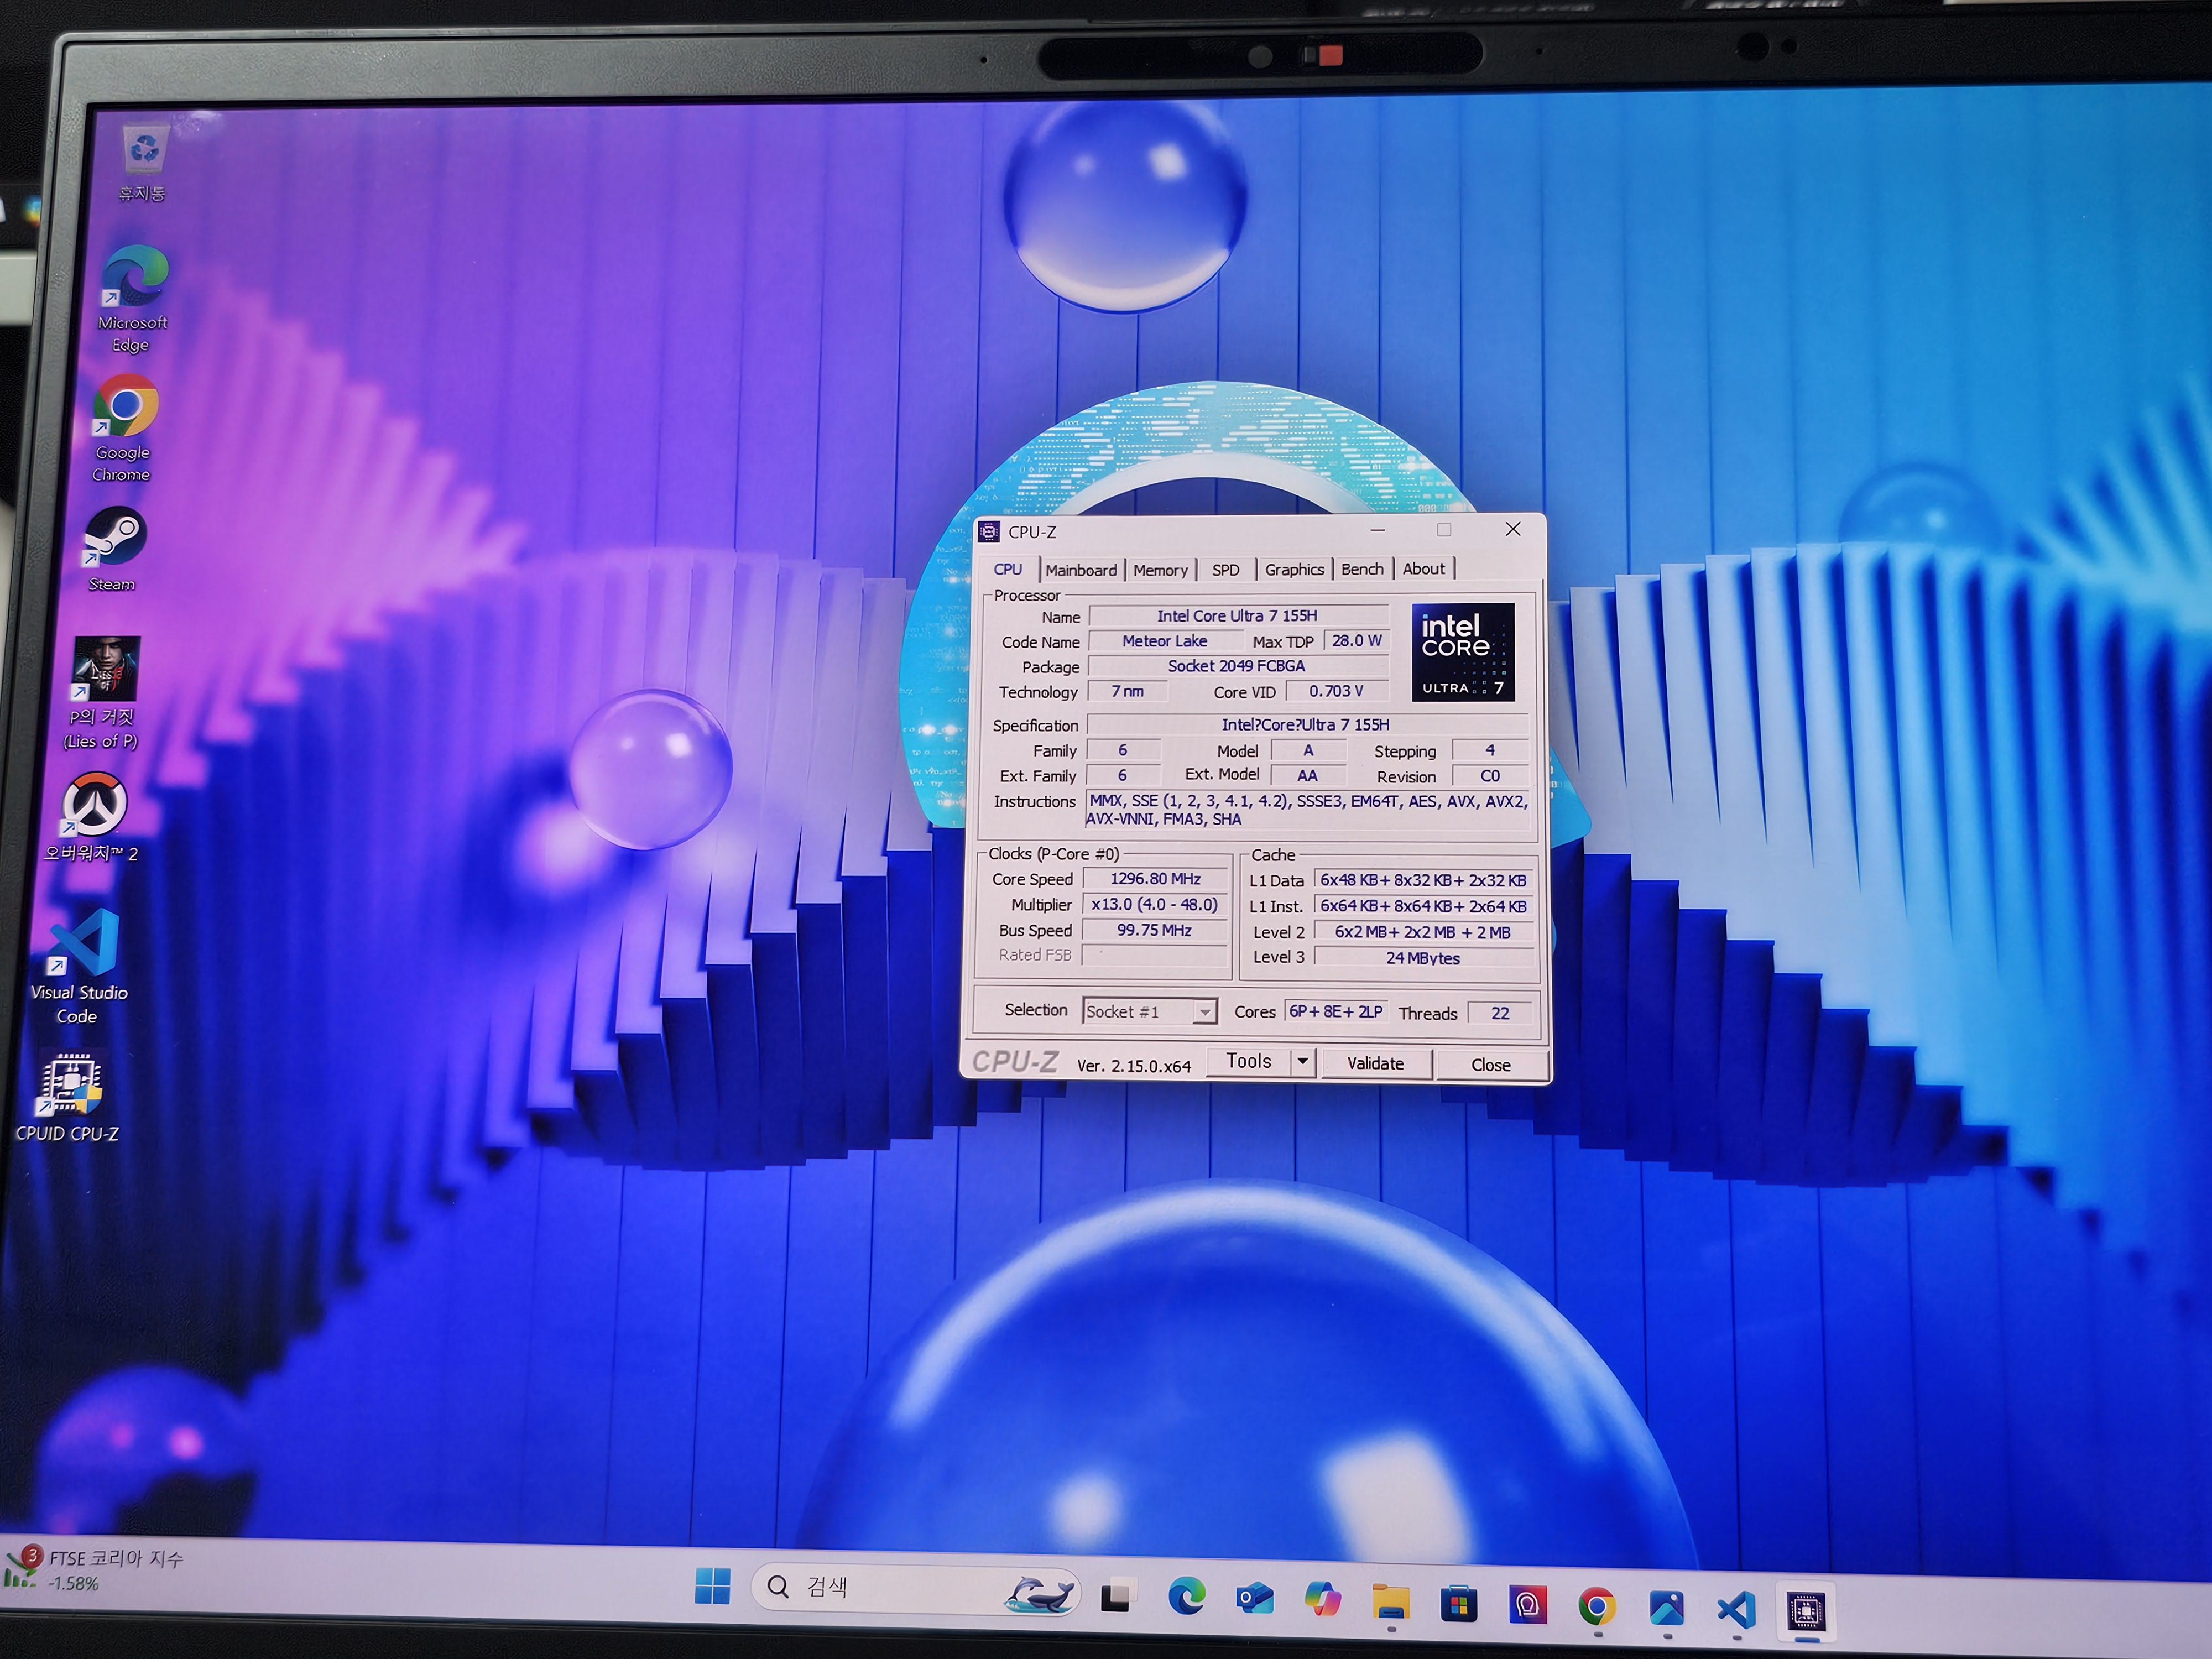
Task: Open File Explorer from the taskbar
Action: coord(1390,1603)
